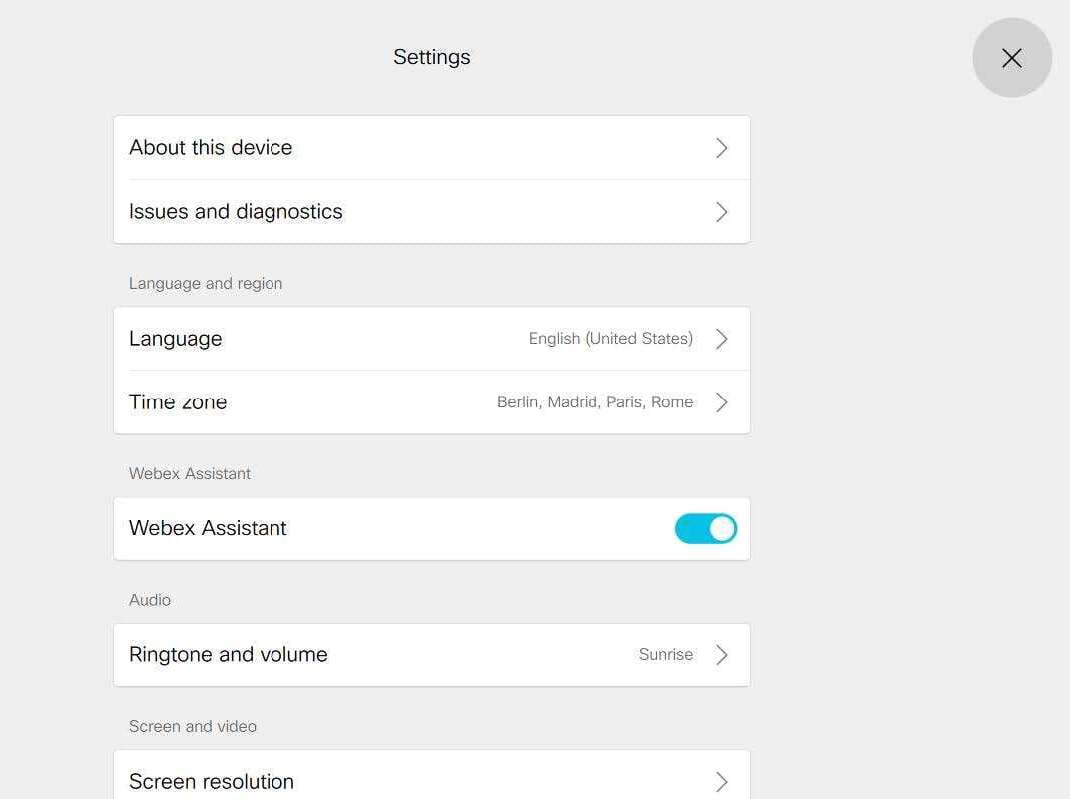
Task: Click the Webex Assistant row label
Action: coord(207,528)
